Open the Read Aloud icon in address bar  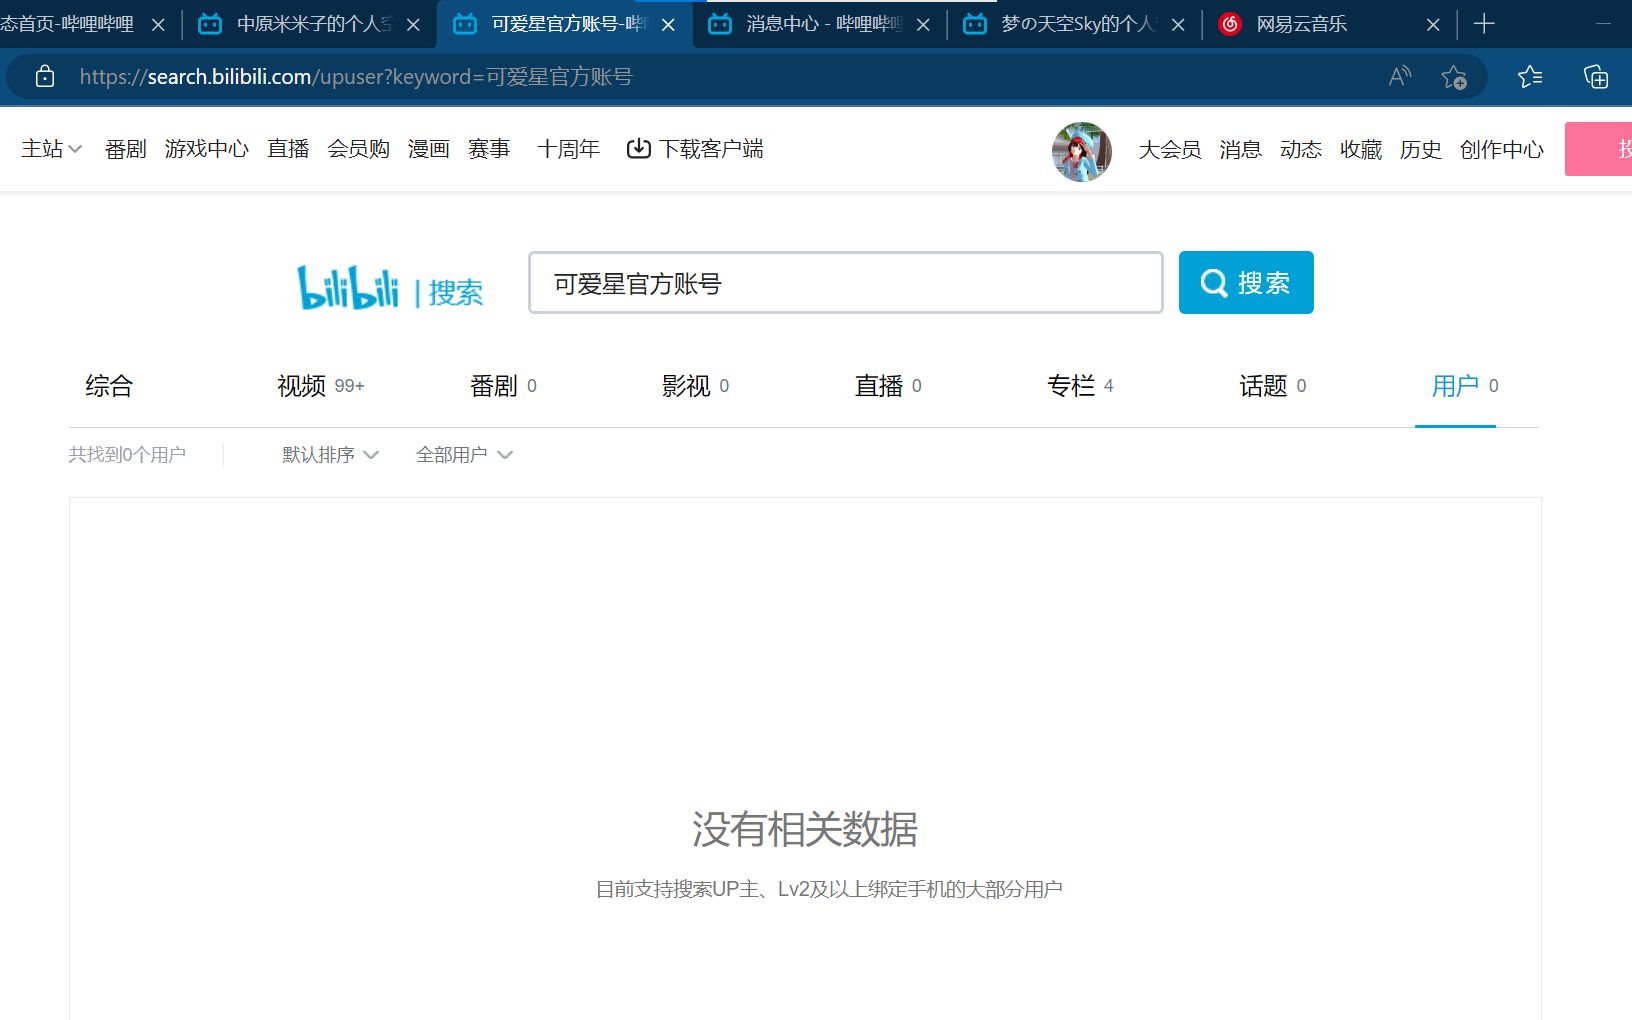(1400, 76)
